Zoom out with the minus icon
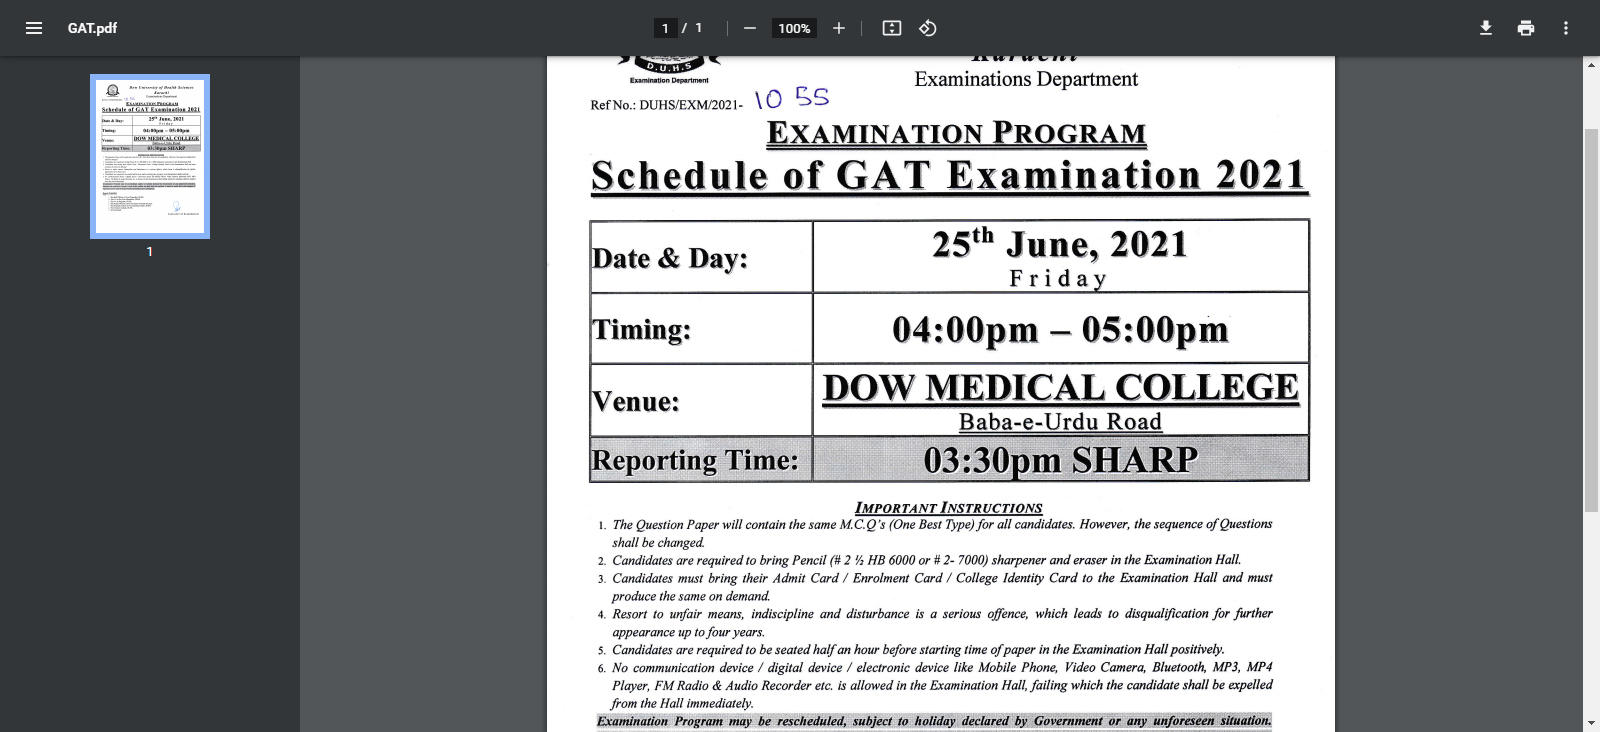 (x=750, y=28)
